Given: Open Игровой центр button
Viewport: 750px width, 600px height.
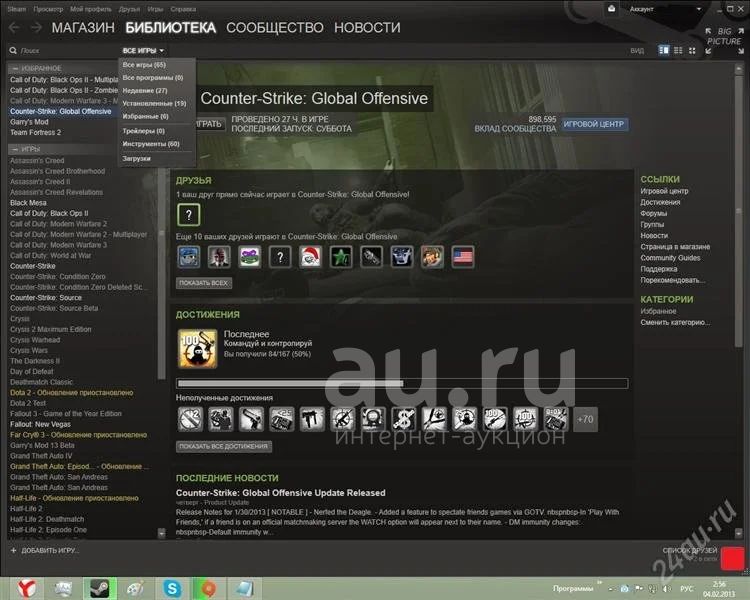Looking at the screenshot, I should point(594,124).
